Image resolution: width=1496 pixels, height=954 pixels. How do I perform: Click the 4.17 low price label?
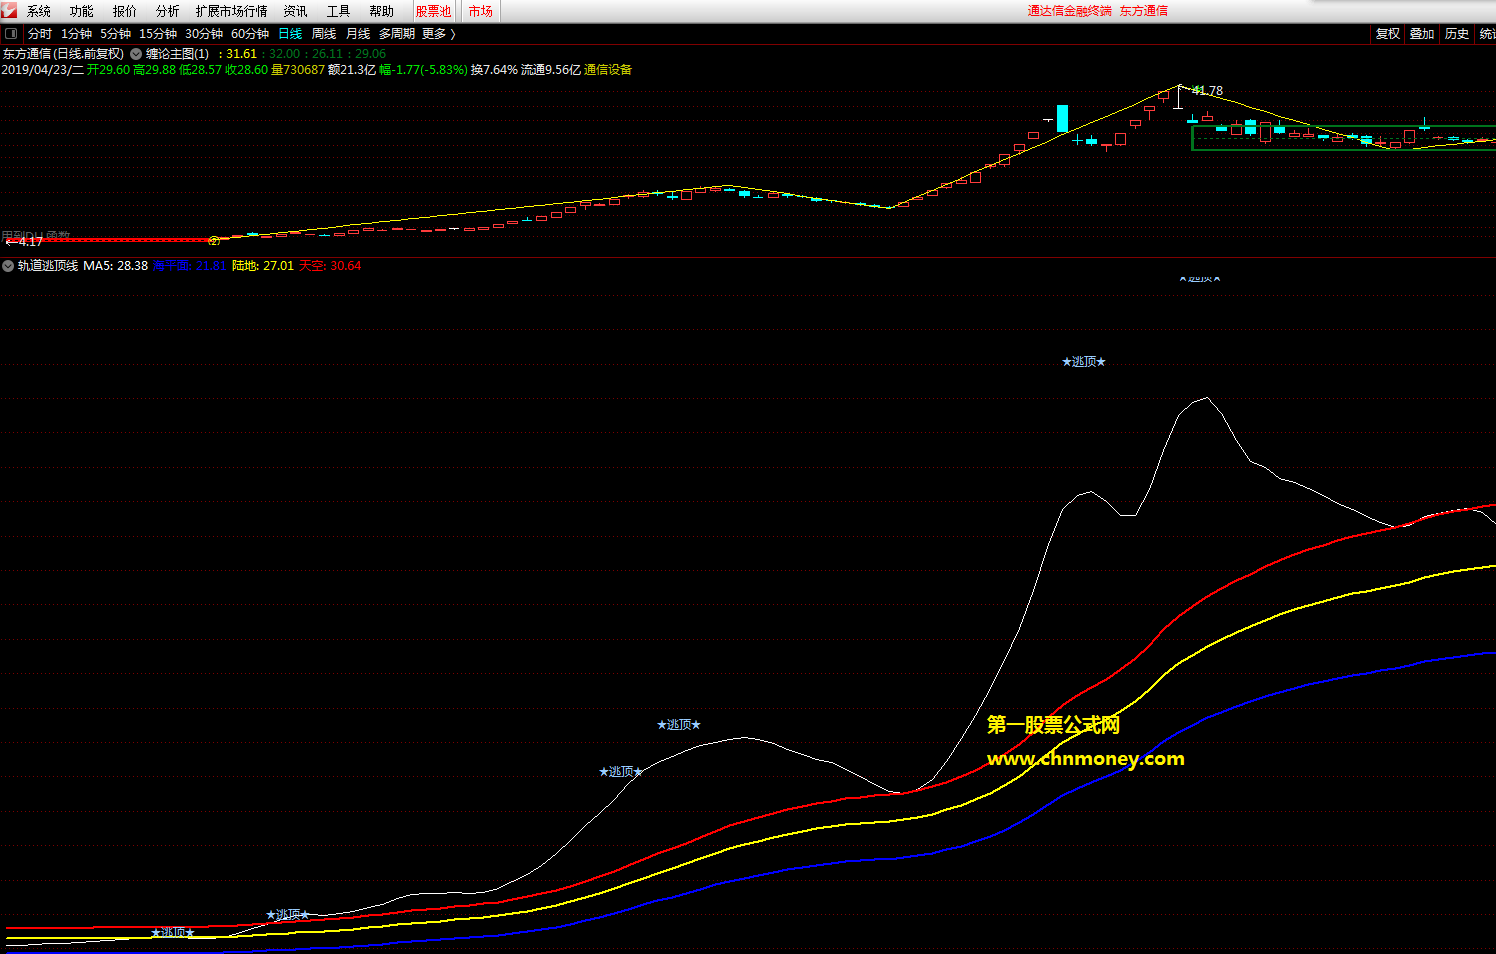[26, 242]
